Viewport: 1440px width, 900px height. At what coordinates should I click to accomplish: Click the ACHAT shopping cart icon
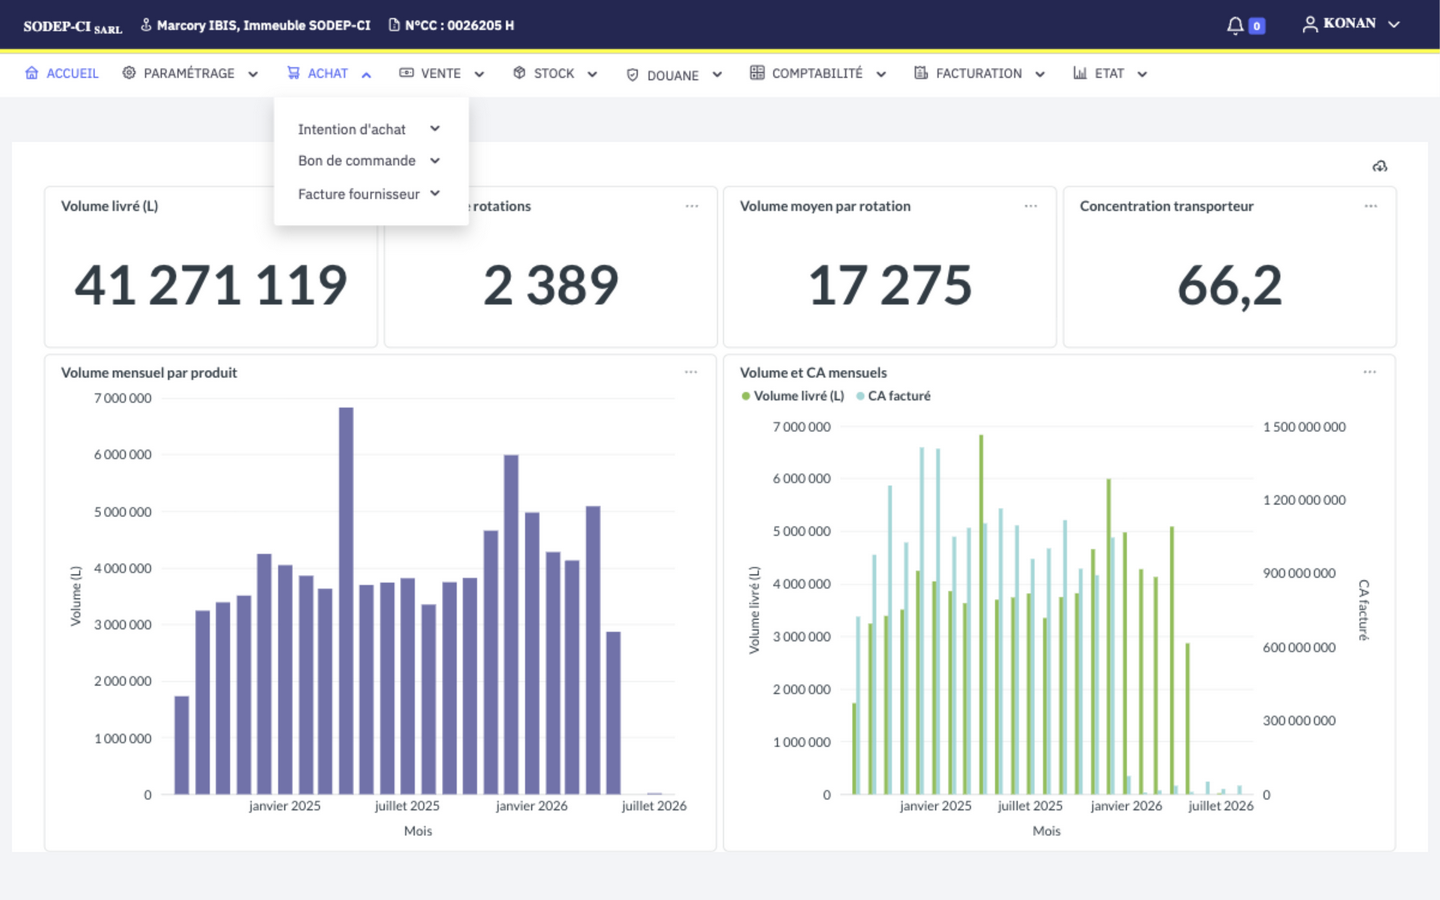(x=293, y=73)
